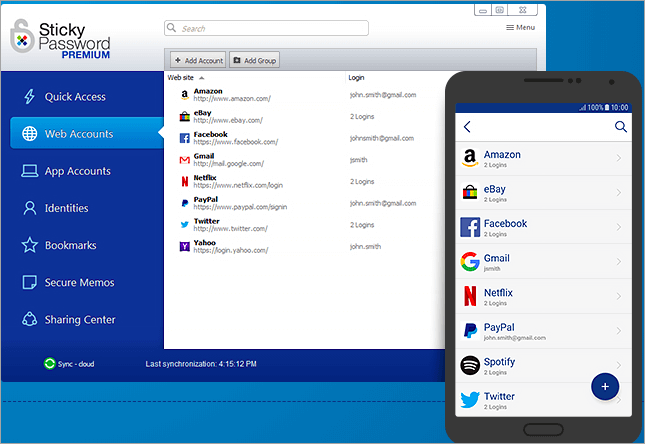
Task: Select Bookmarks in sidebar
Action: (70, 245)
